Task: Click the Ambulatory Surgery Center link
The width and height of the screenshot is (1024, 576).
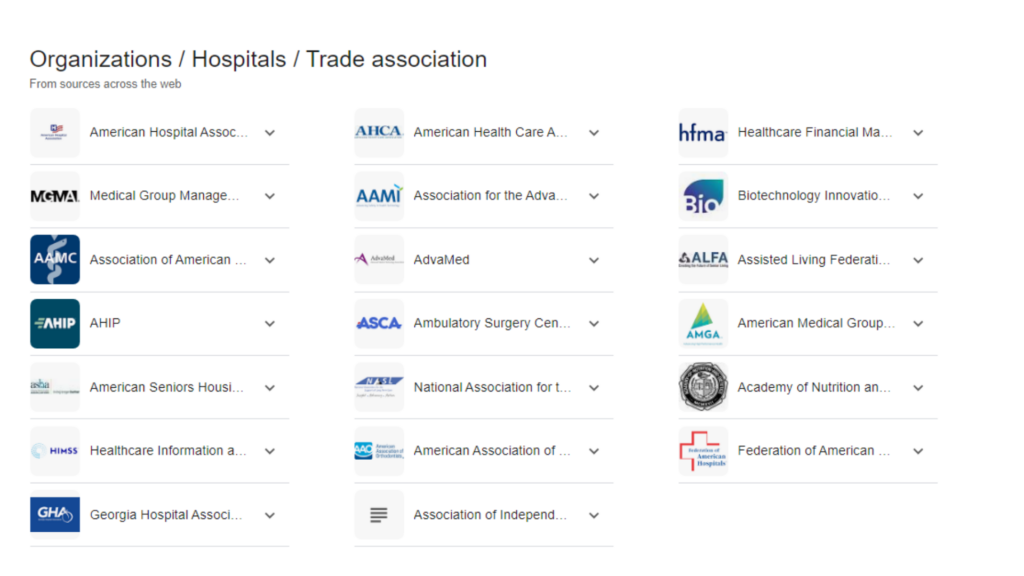Action: click(494, 323)
